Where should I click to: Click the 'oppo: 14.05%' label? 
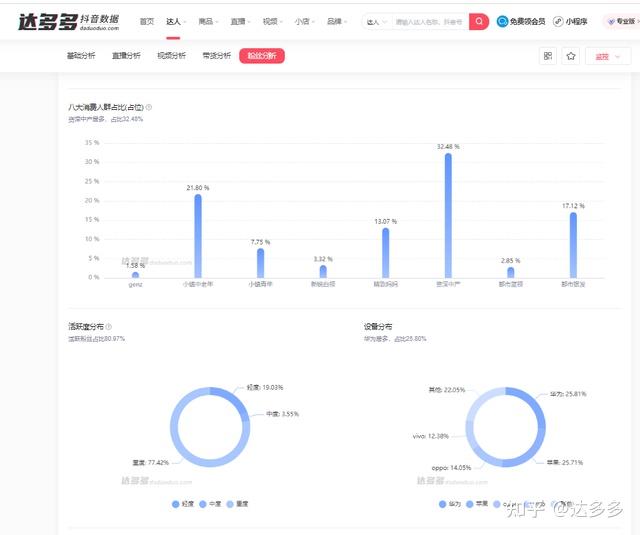tap(451, 468)
